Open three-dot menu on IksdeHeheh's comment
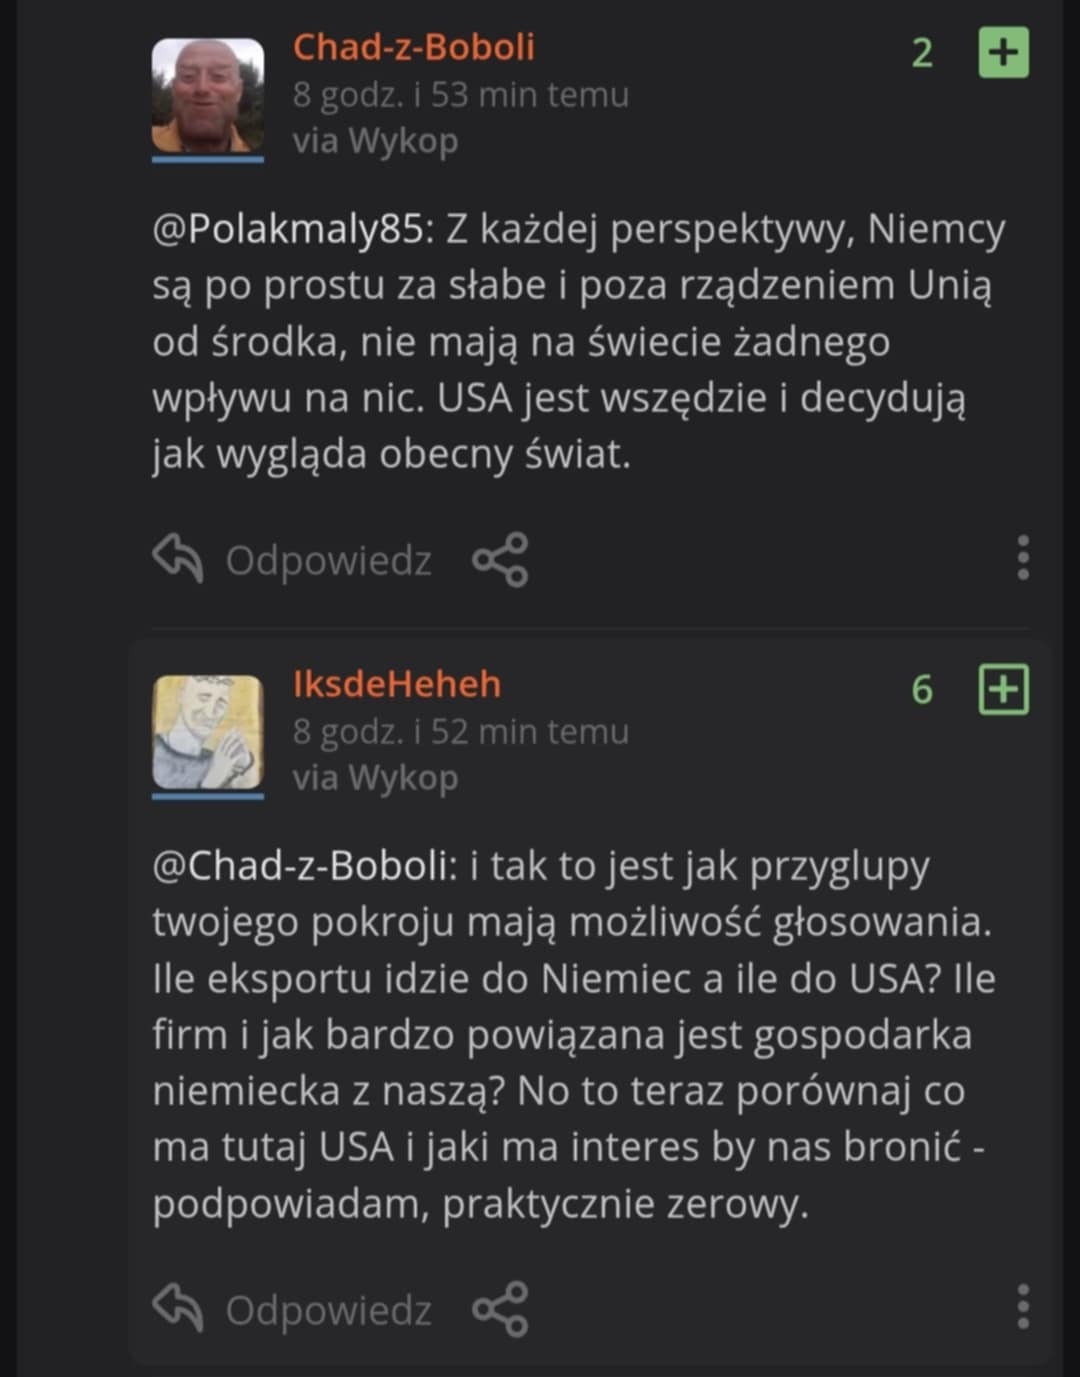The height and width of the screenshot is (1377, 1080). tap(1022, 1307)
